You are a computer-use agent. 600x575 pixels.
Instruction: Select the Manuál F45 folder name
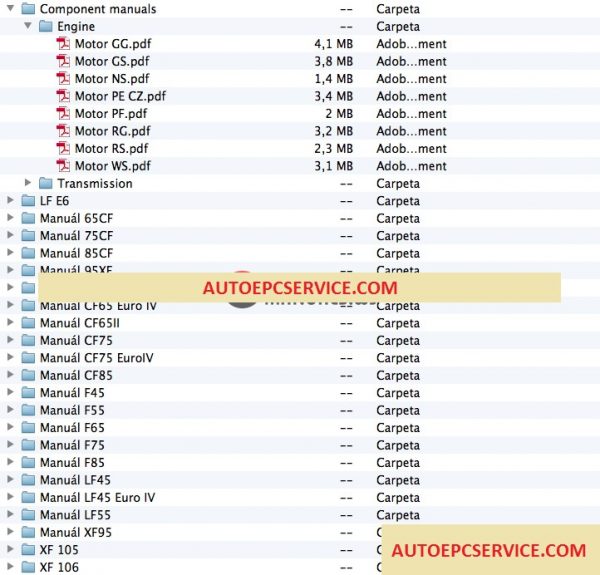click(72, 393)
